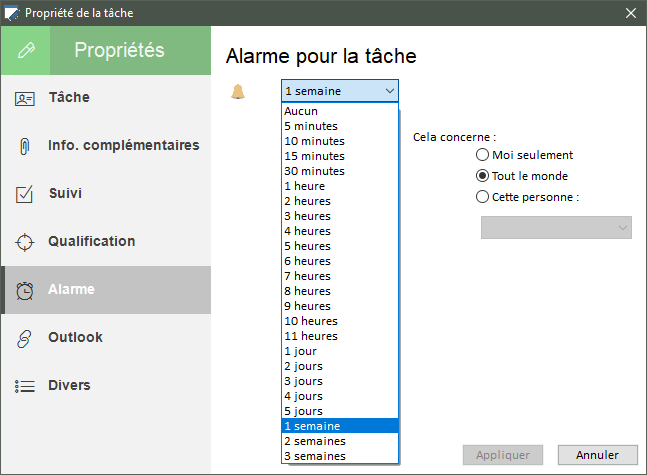Viewport: 647px width, 475px height.
Task: Select 8 heures option
Action: [x=340, y=291]
